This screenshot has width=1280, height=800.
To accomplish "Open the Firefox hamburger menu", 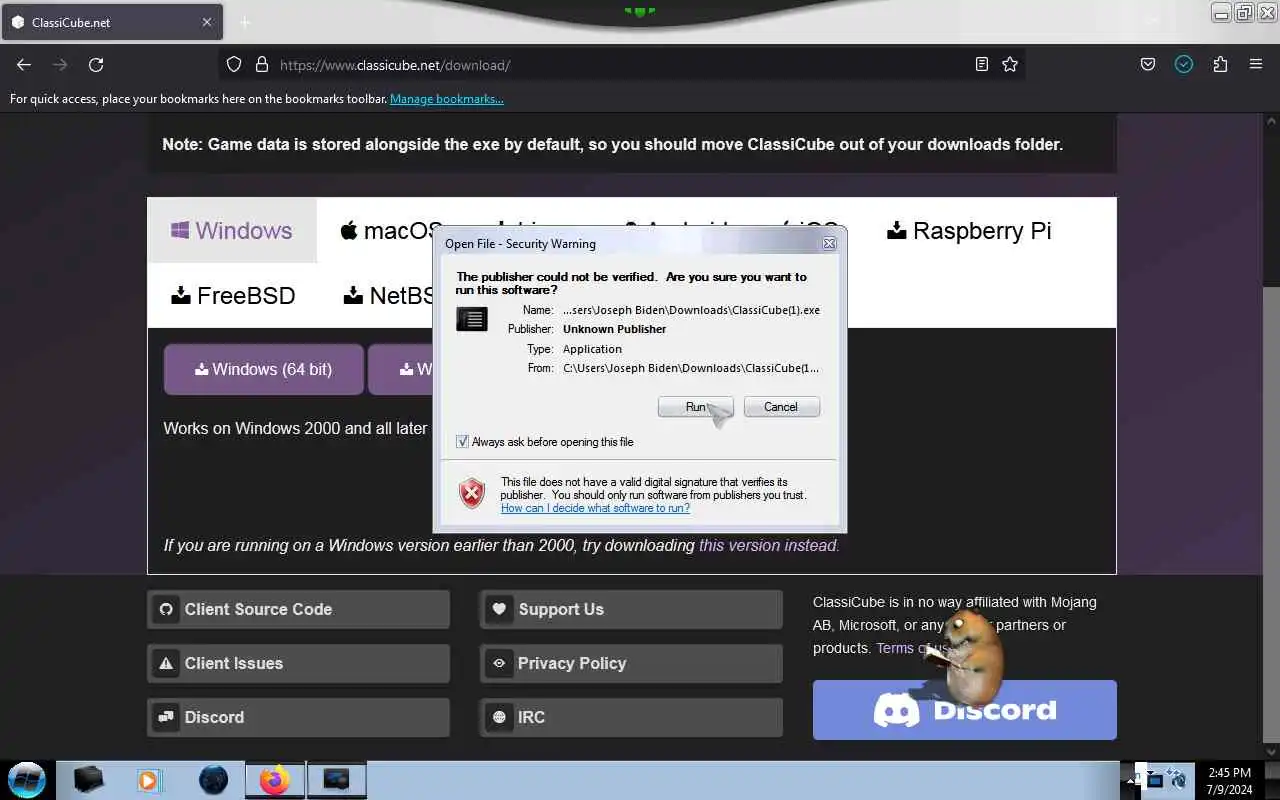I will [x=1256, y=65].
